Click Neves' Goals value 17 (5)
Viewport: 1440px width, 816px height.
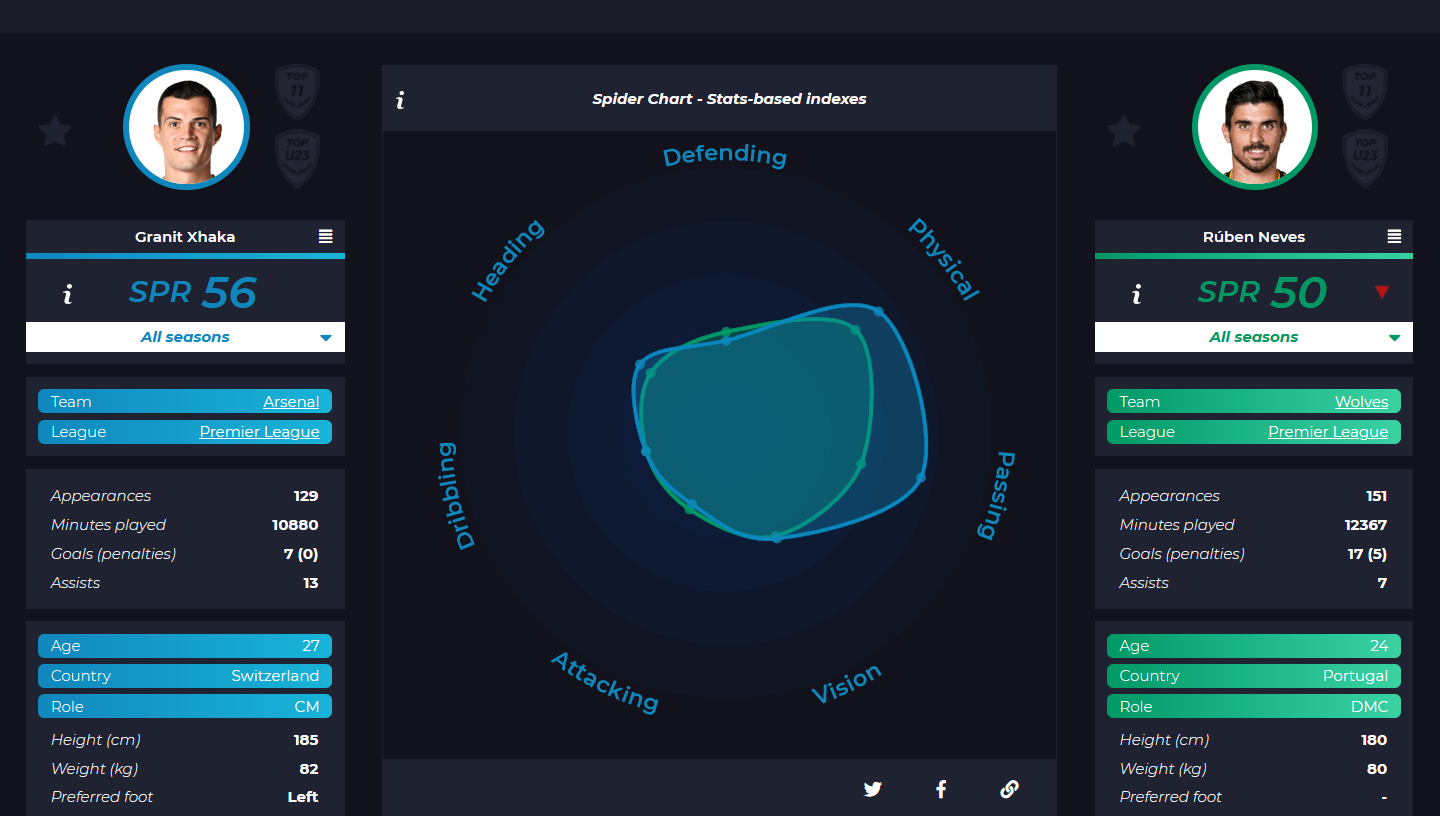coord(1367,554)
